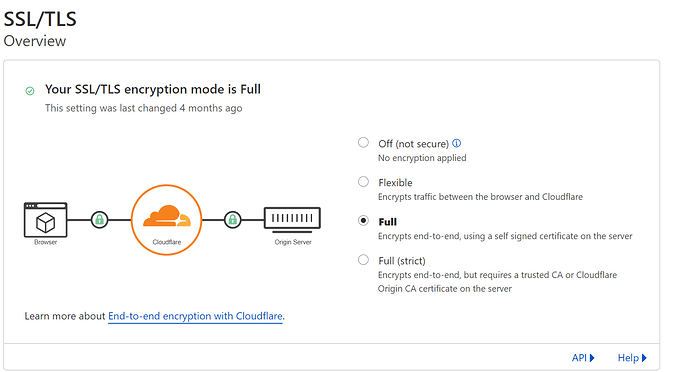Select the Full (strict) radio button
The image size is (690, 372).
click(363, 260)
